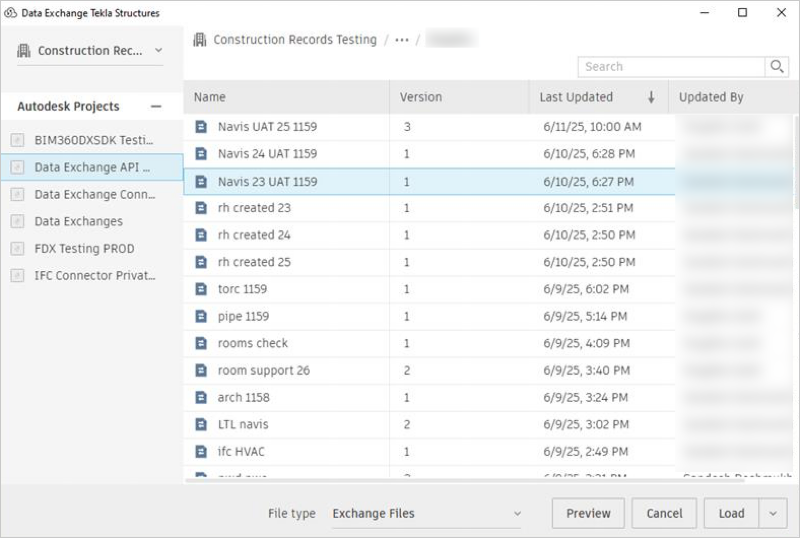Viewport: 800px width, 538px height.
Task: Select the LTL navis file name
Action: [x=243, y=424]
